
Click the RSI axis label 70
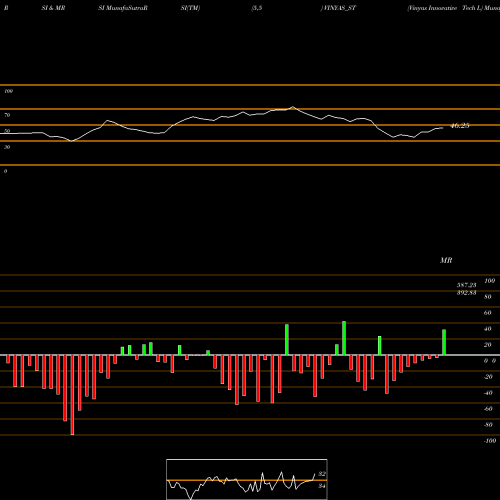tap(7, 115)
